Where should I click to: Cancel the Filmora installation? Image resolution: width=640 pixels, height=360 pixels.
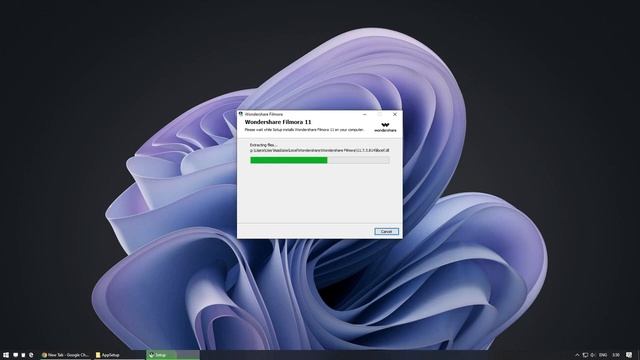tap(386, 231)
